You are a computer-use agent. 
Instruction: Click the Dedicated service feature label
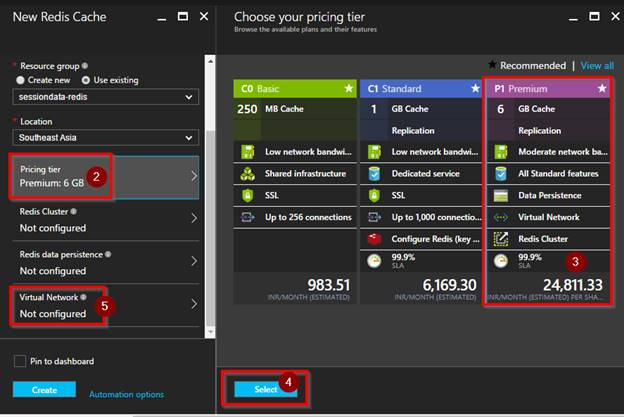(x=425, y=173)
